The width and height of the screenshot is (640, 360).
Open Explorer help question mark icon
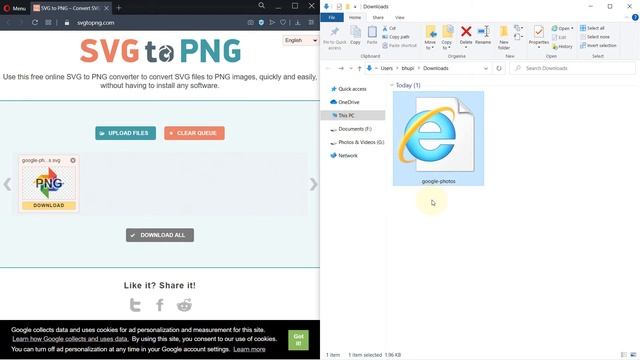(x=635, y=18)
